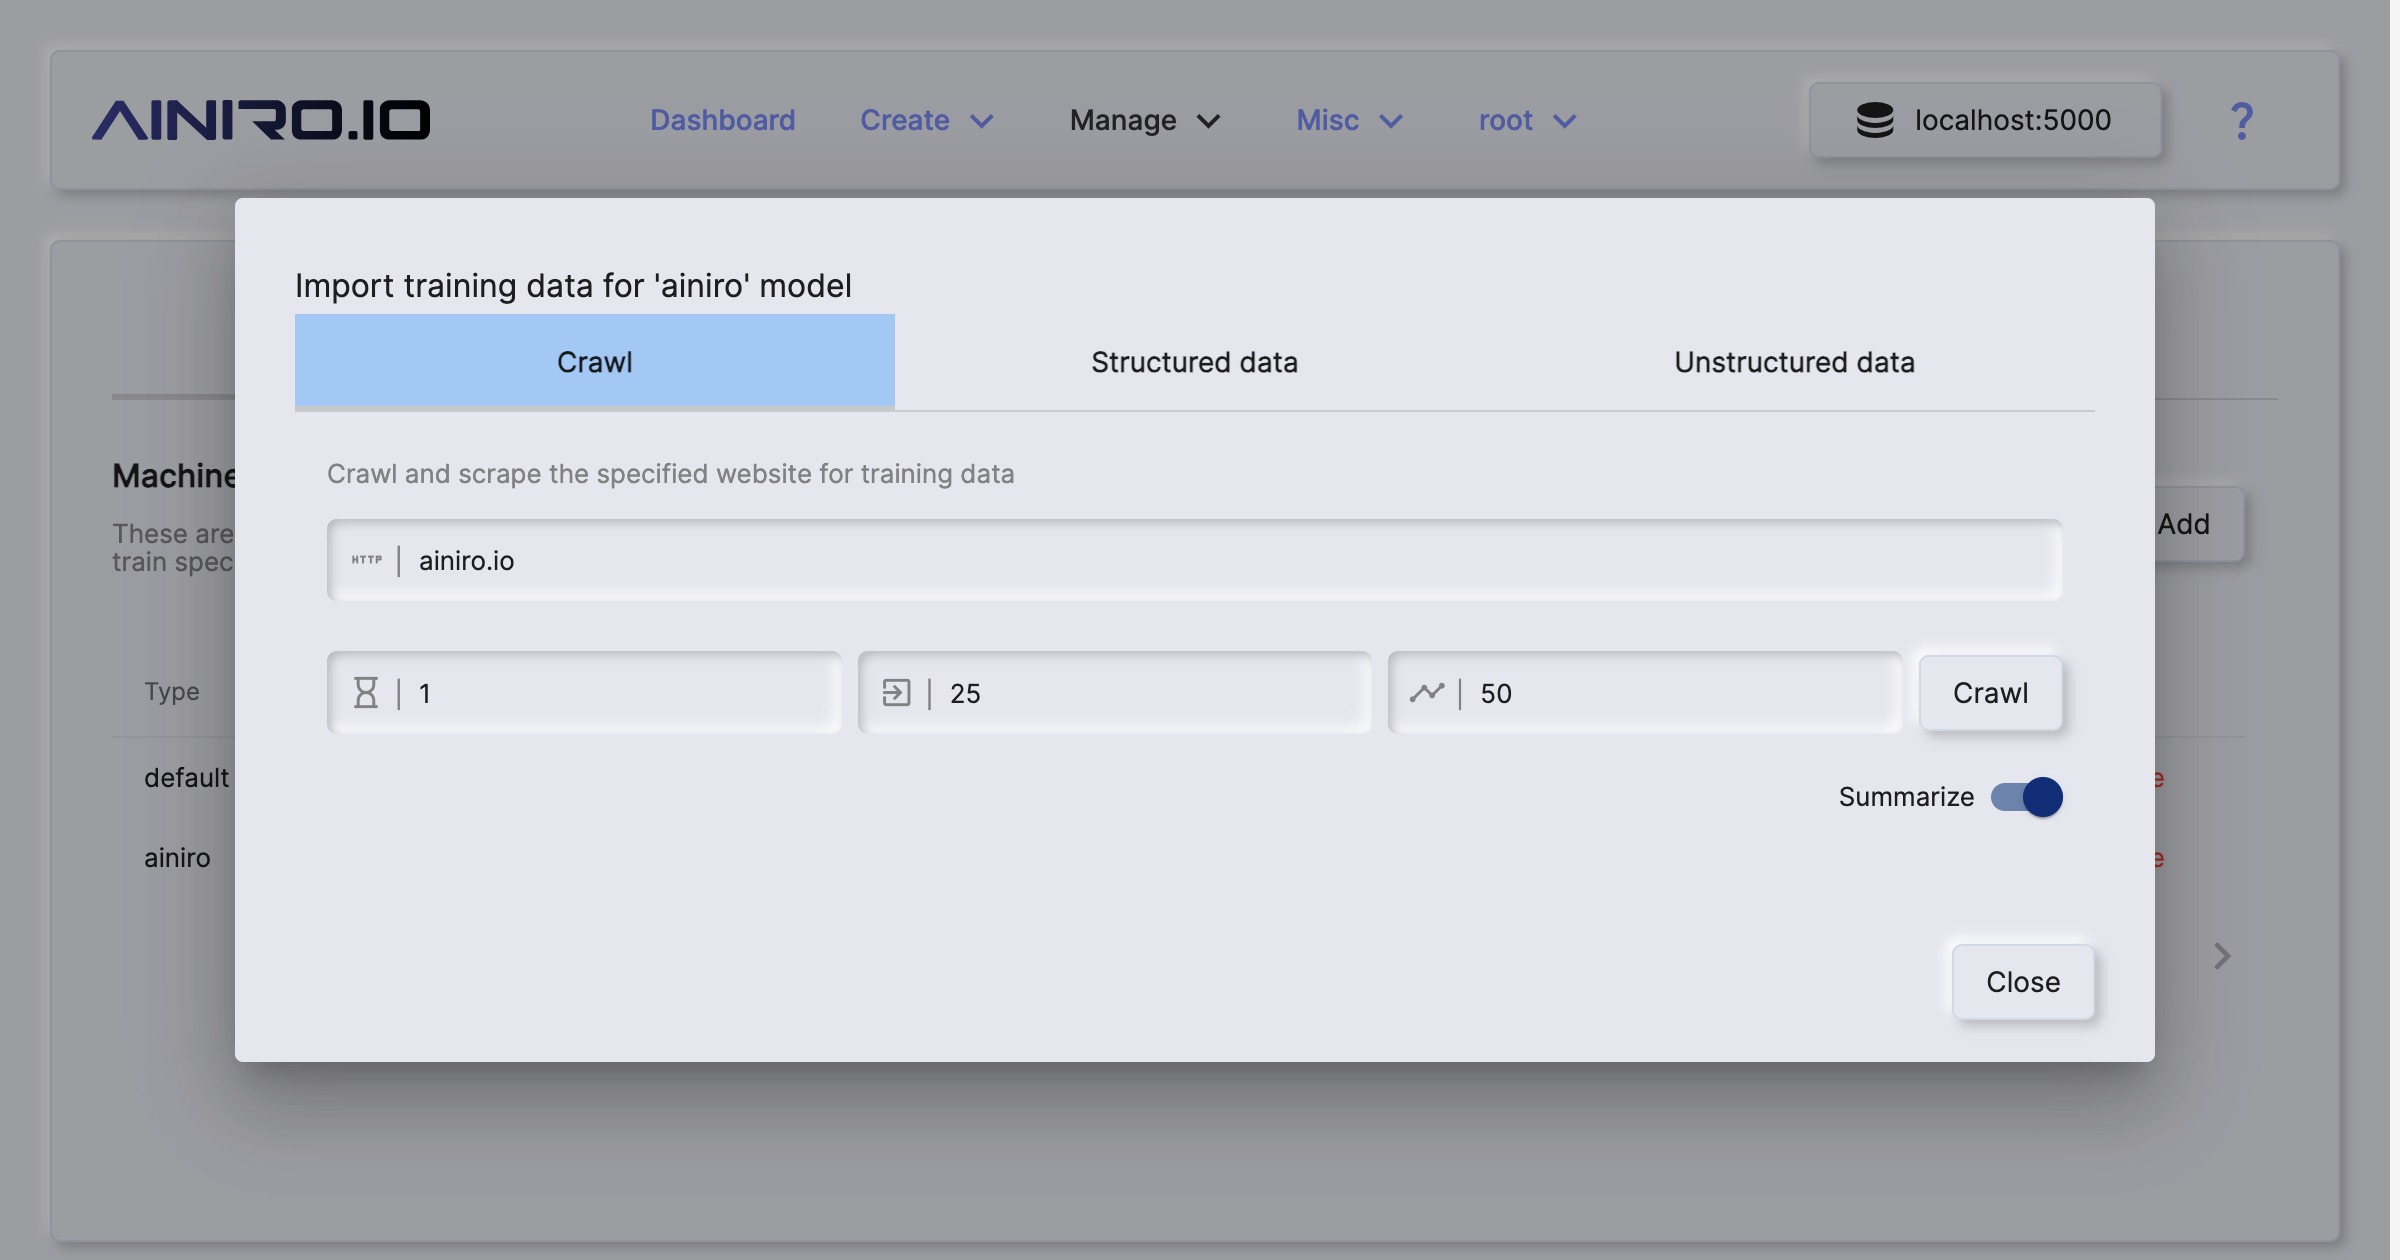The height and width of the screenshot is (1260, 2400).
Task: Open the Misc dropdown menu
Action: [x=1349, y=120]
